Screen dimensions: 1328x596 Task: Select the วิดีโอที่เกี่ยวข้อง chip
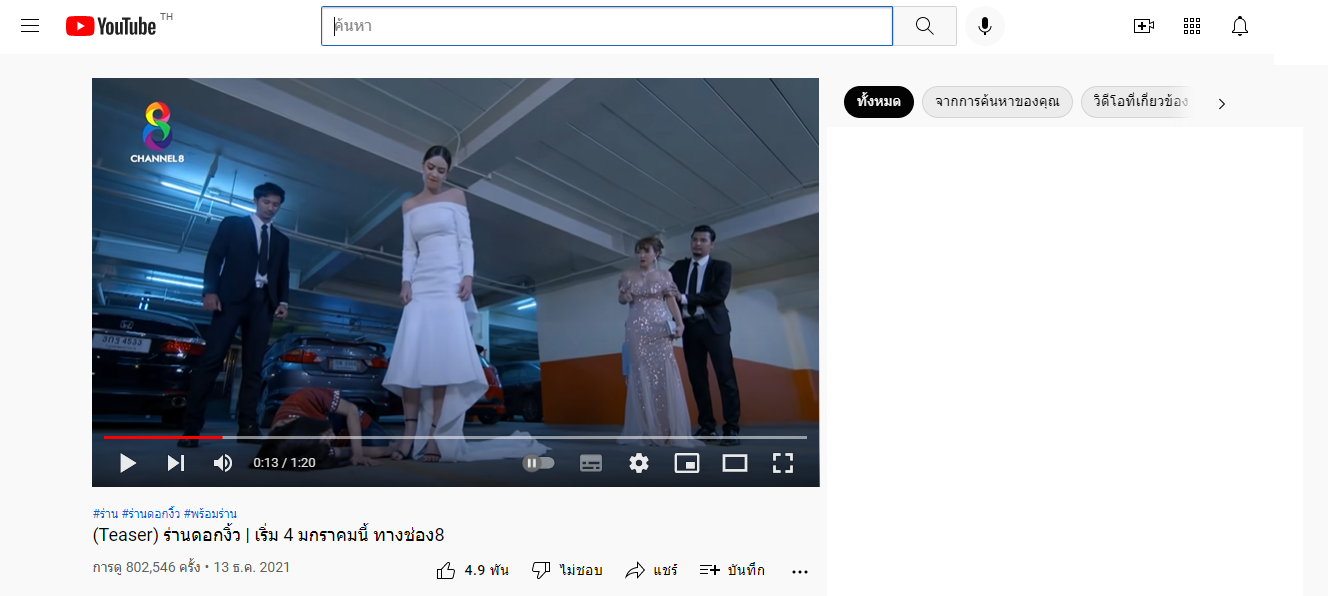click(1138, 102)
